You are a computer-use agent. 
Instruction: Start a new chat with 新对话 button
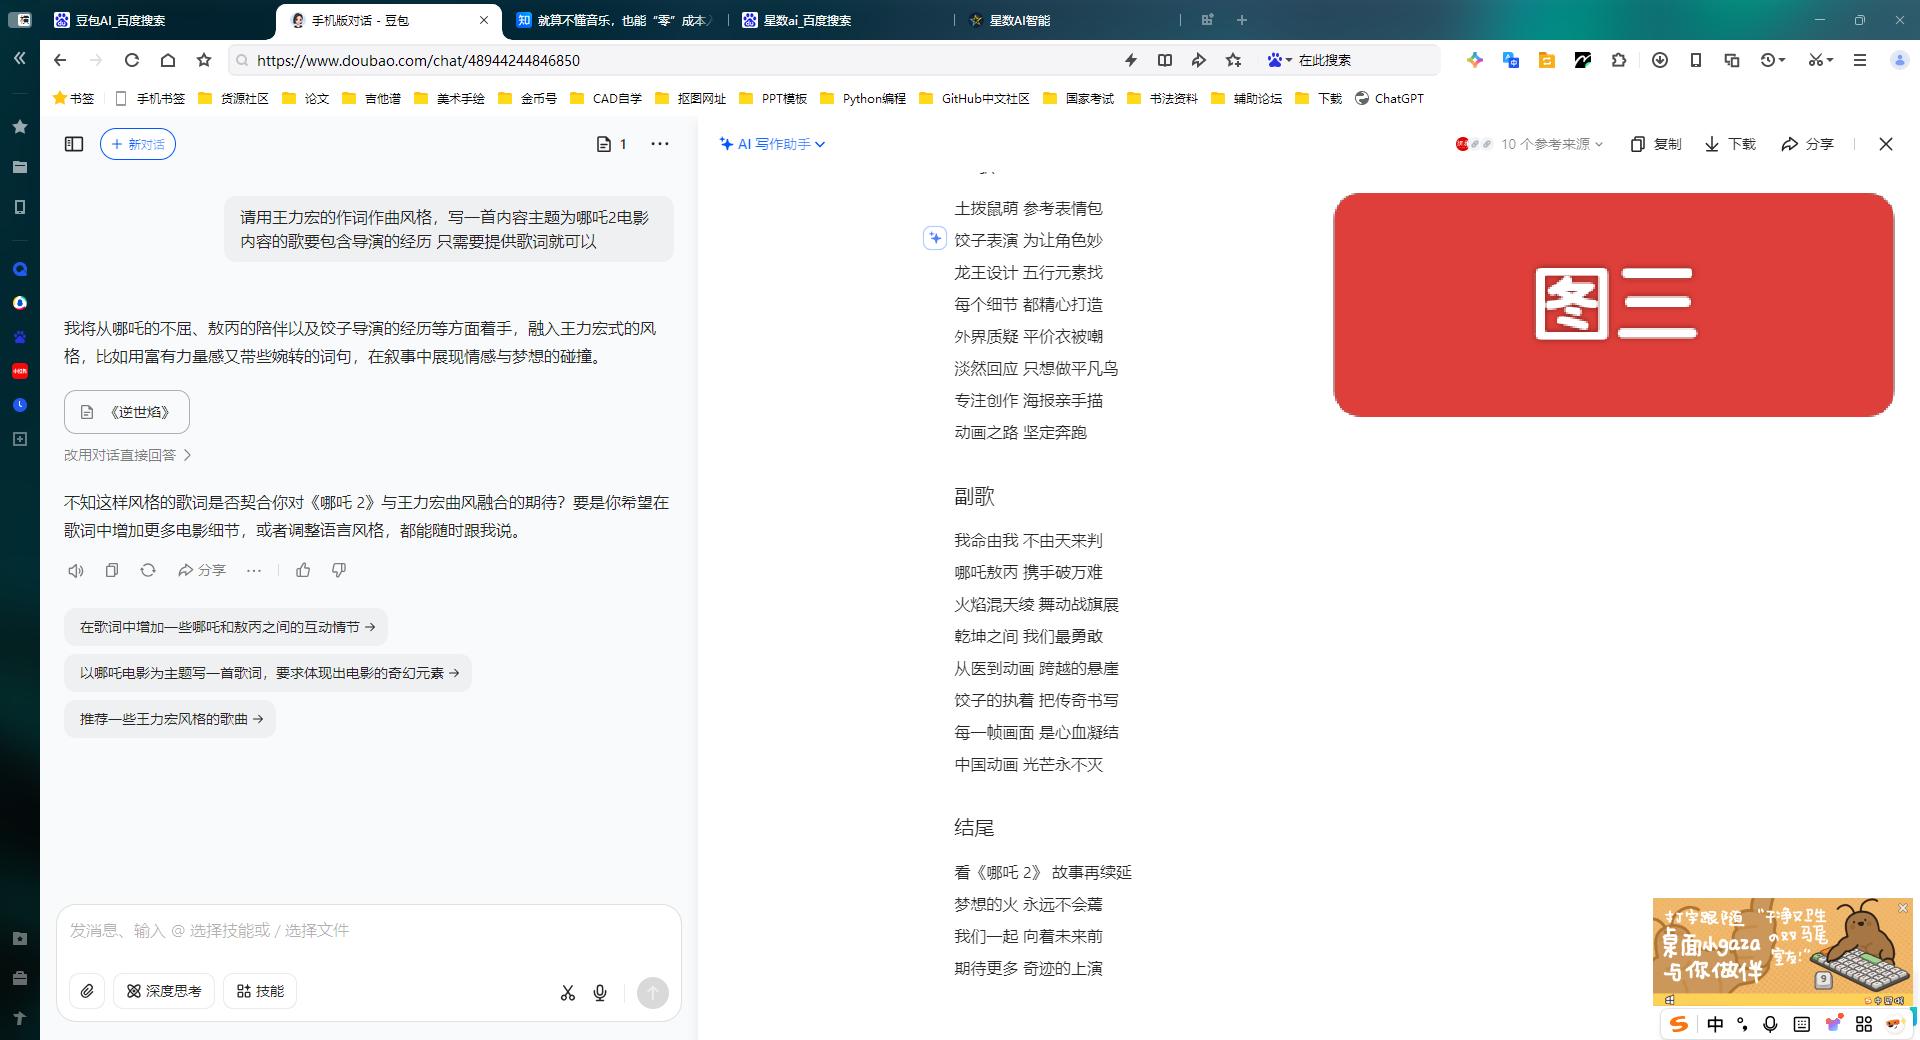click(137, 144)
